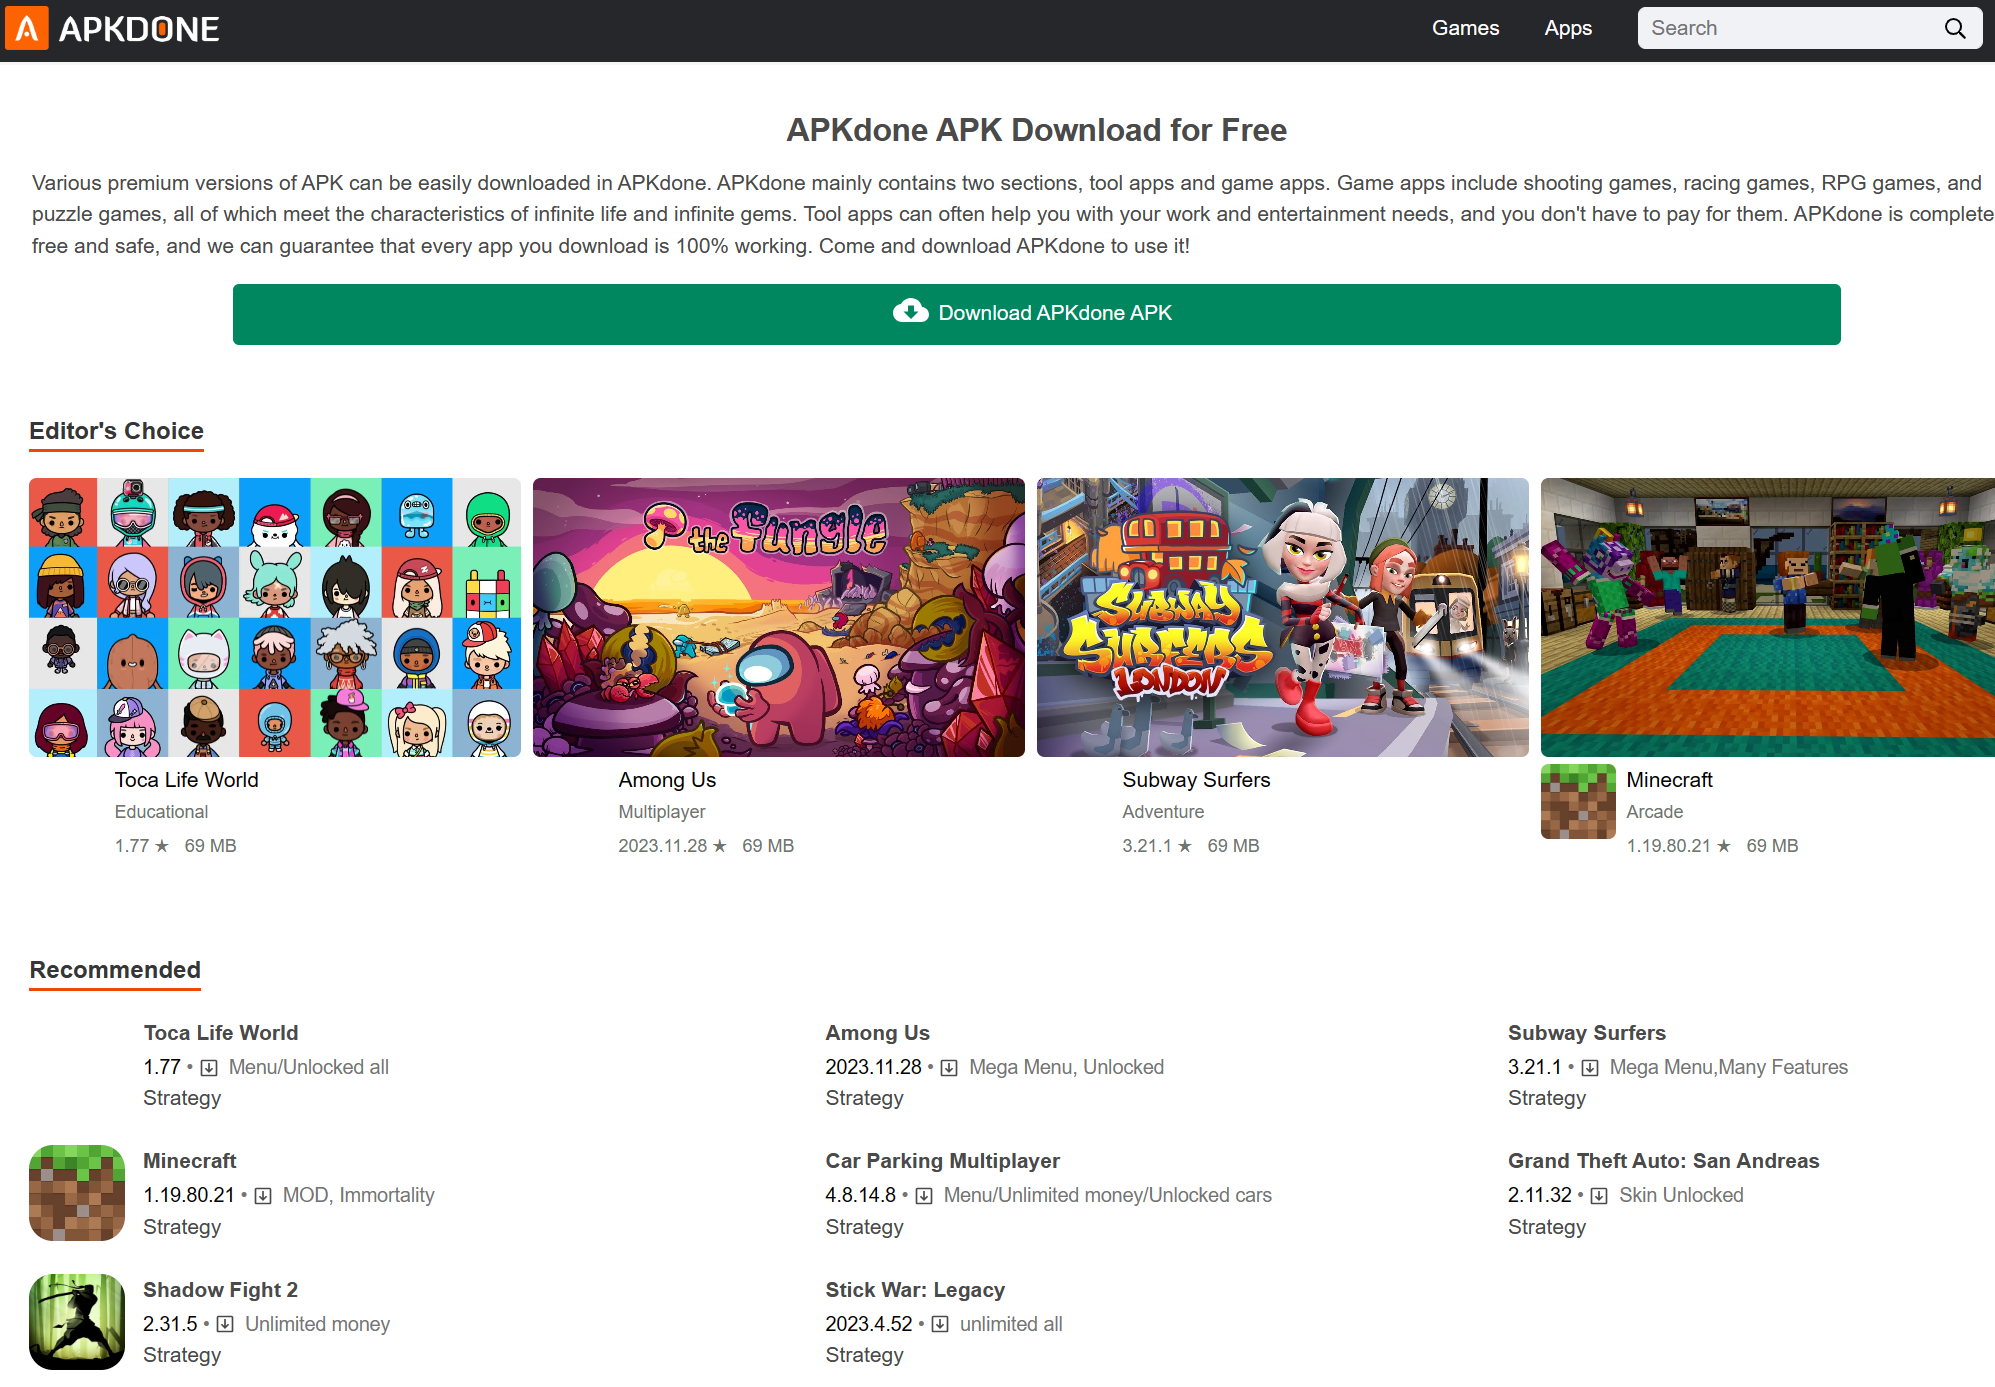Click download icon beside GTA San Andreas version
This screenshot has width=1995, height=1387.
(1599, 1196)
